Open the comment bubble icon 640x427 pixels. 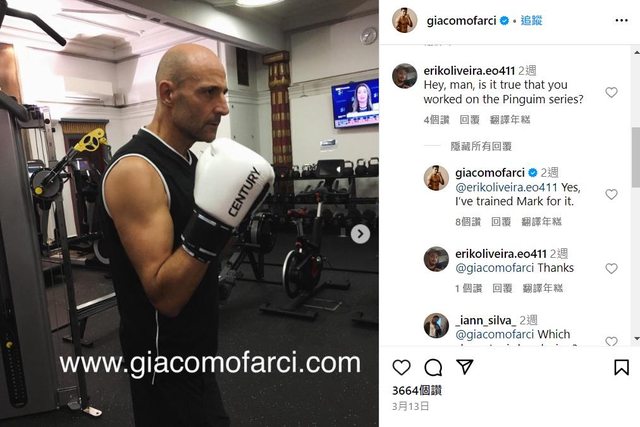pos(433,367)
